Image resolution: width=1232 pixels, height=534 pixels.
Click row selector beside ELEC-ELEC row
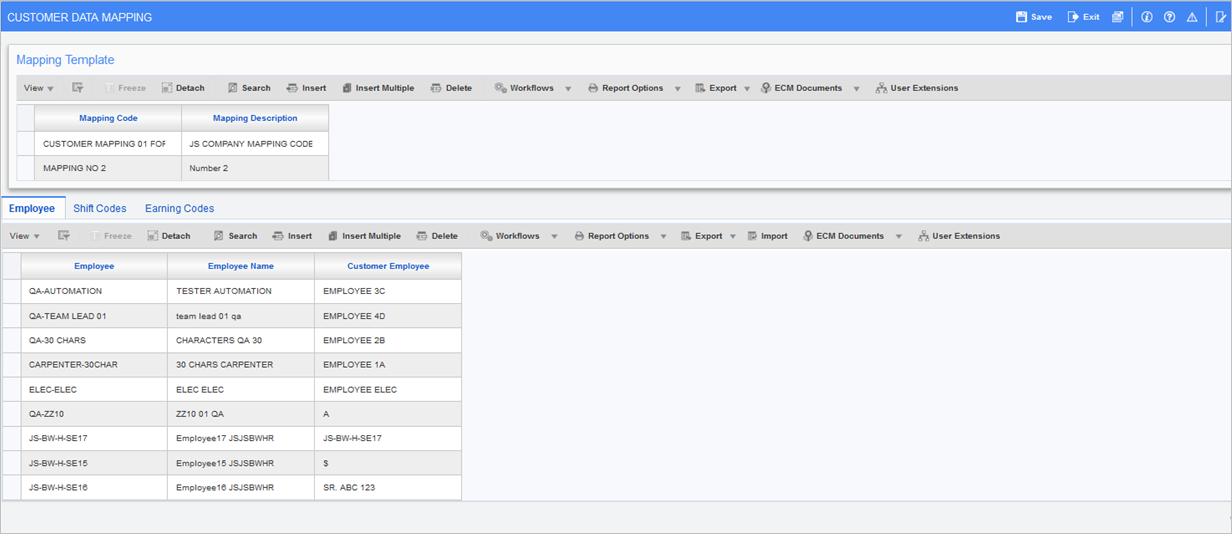click(x=11, y=389)
